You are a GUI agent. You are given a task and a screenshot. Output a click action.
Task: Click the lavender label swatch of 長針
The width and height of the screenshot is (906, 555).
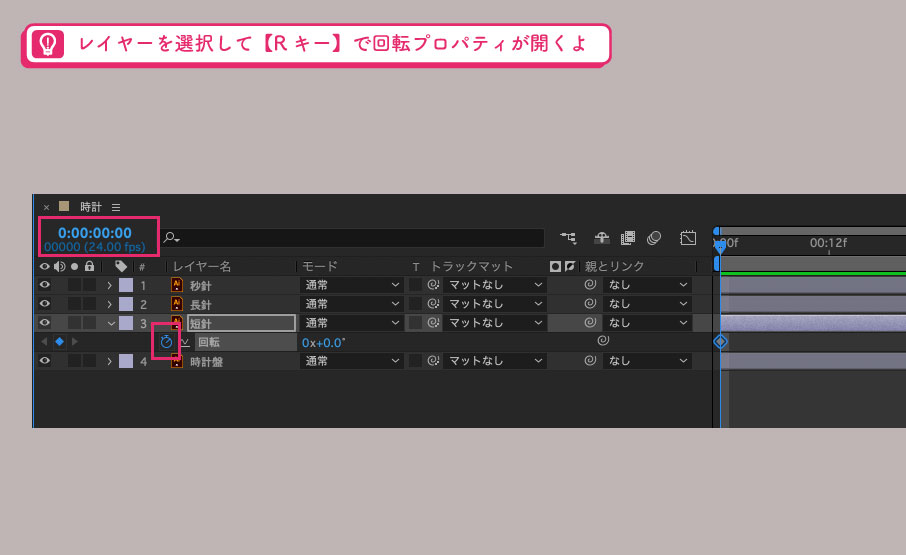[126, 304]
